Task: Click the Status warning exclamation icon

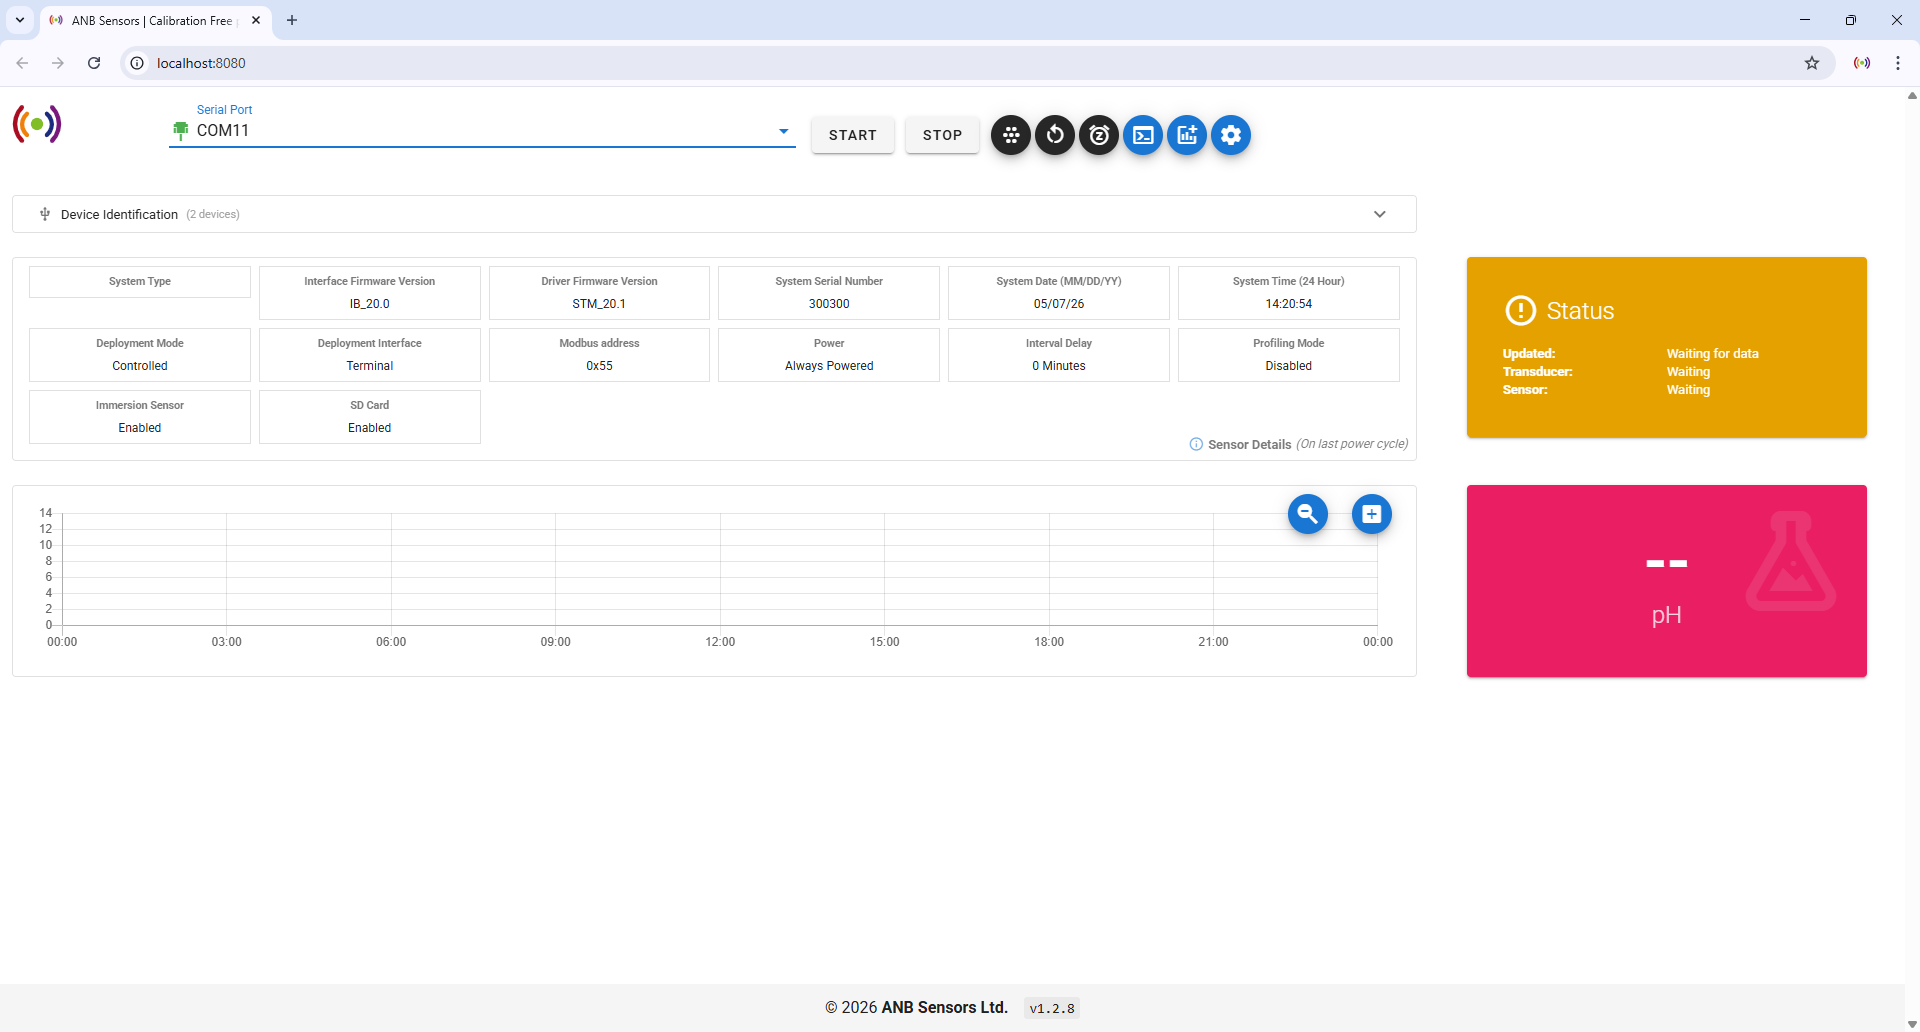Action: point(1520,310)
